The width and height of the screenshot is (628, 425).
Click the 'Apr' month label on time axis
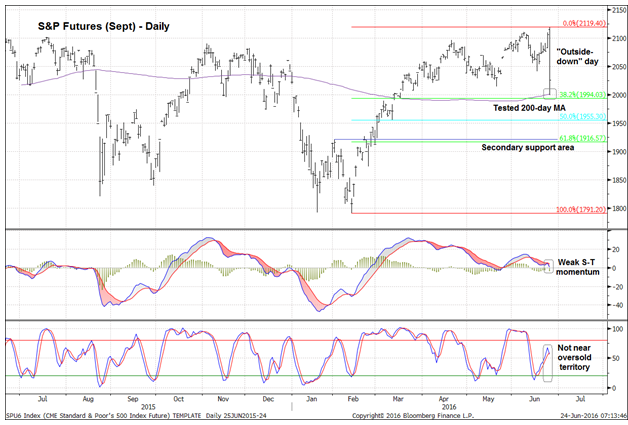tap(443, 399)
